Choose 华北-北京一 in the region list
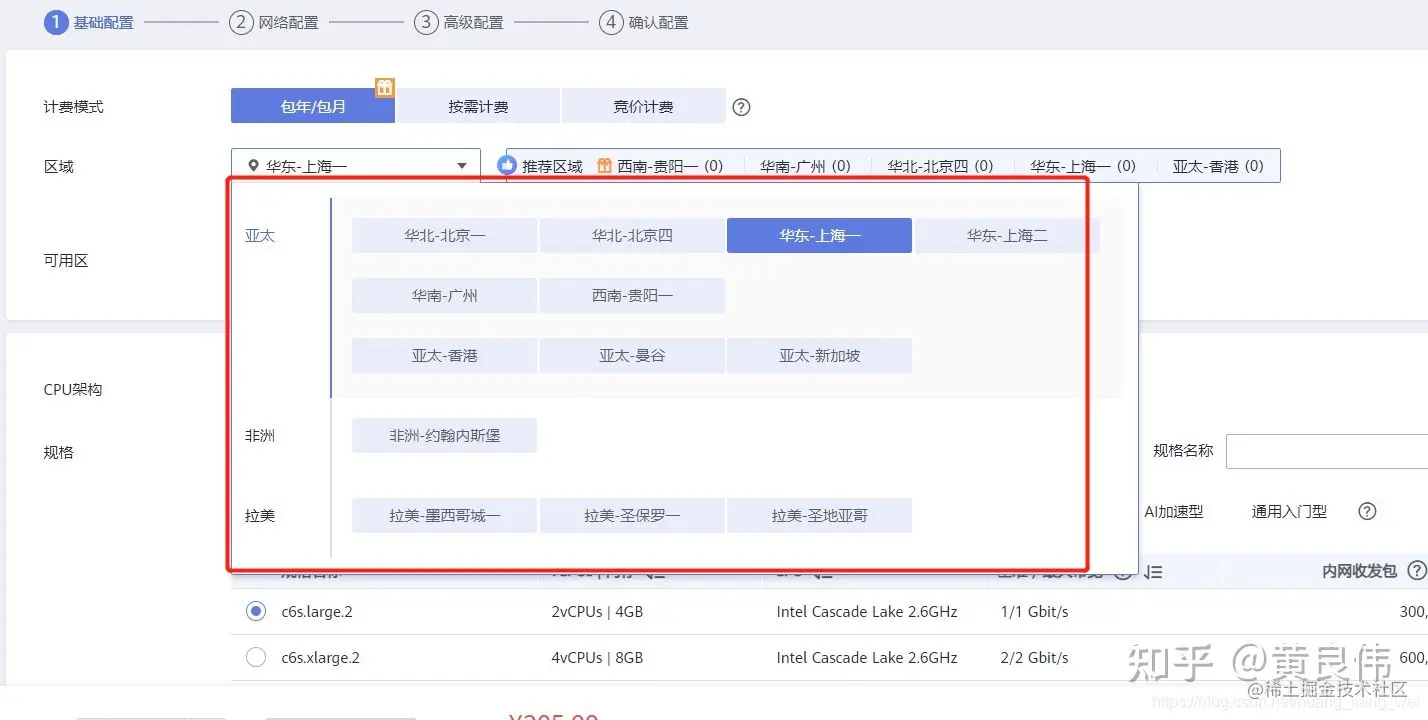1428x720 pixels. coord(444,236)
